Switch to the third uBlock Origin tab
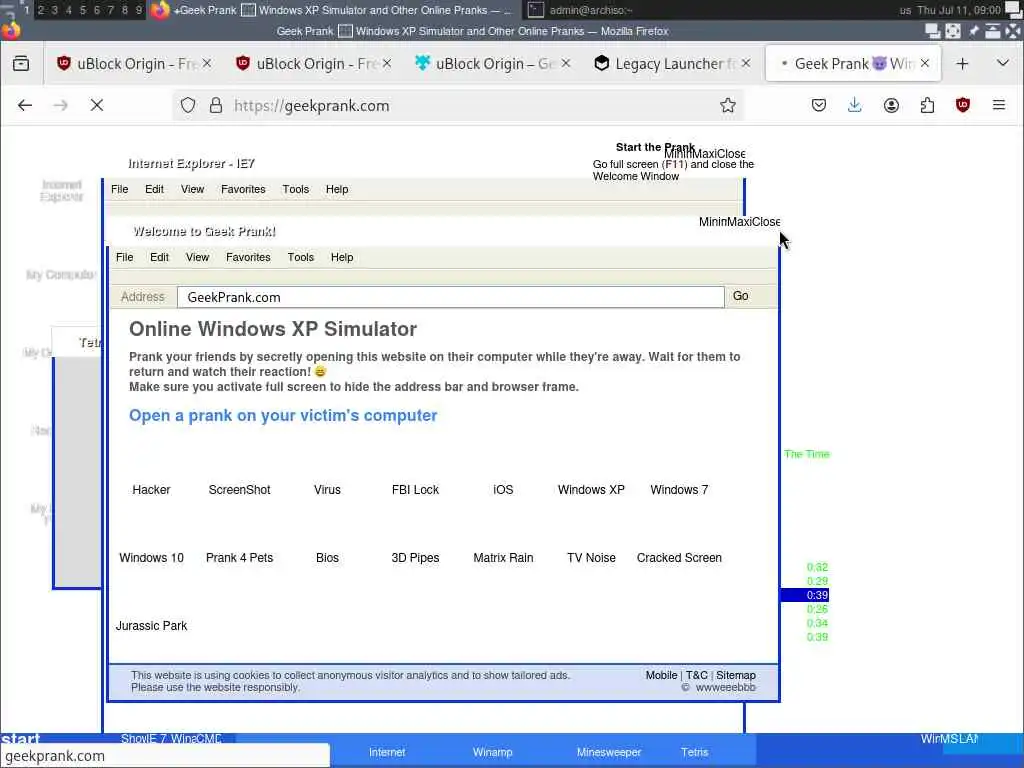Image resolution: width=1024 pixels, height=768 pixels. click(x=493, y=63)
